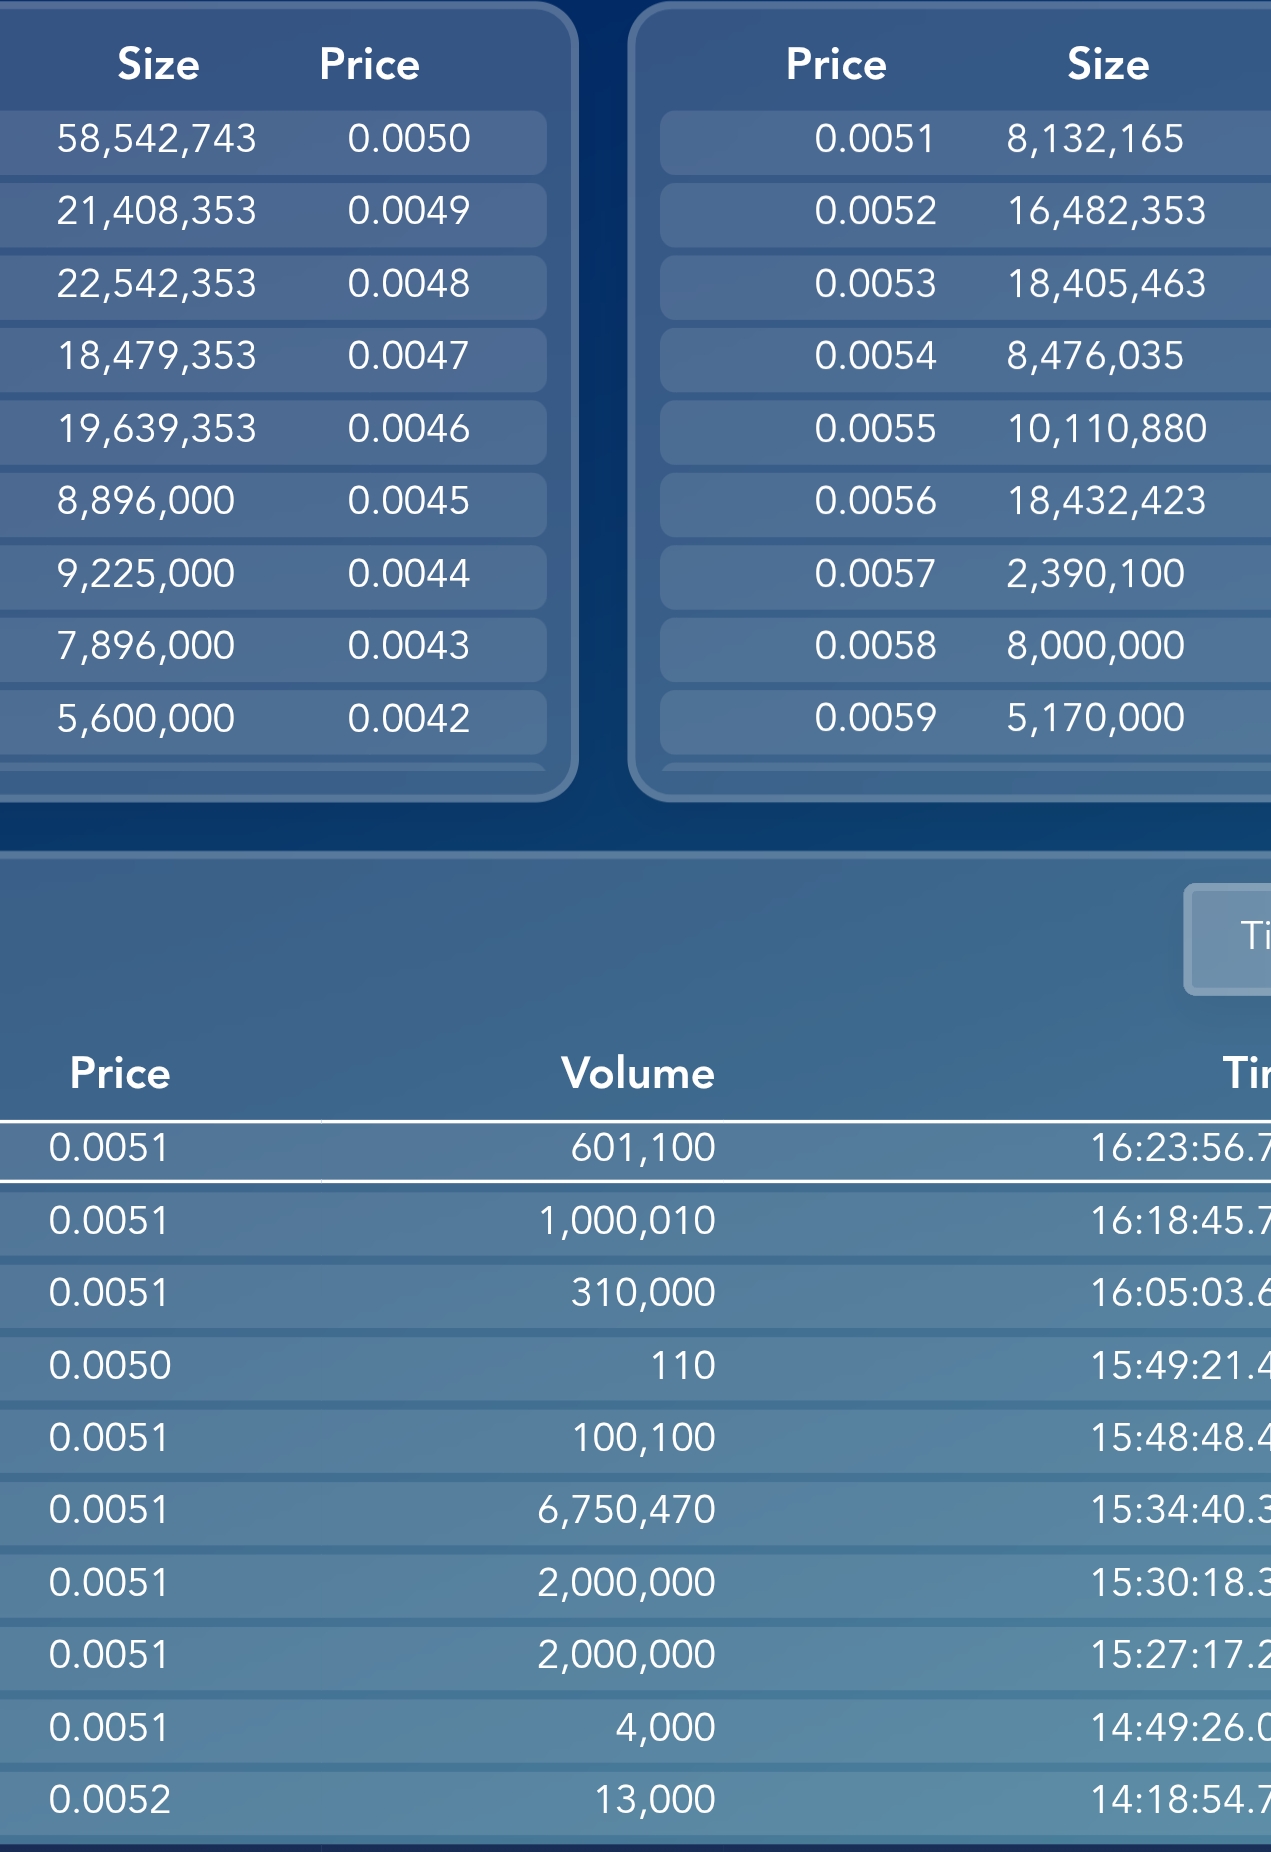Select the highlighted trade with volume 601,100
Screen dimensions: 1271x1852
coord(635,1149)
